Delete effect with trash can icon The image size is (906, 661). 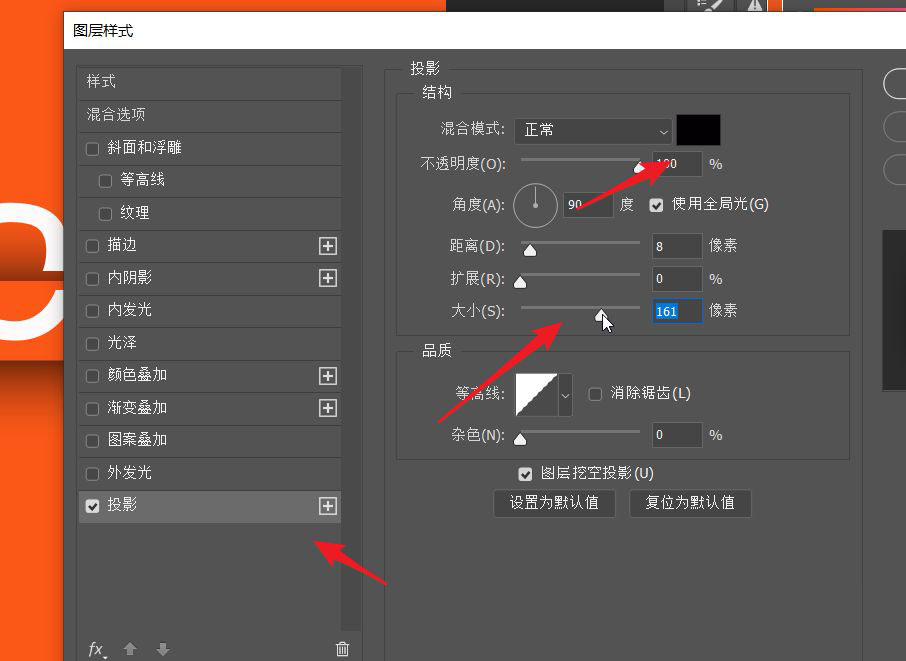pyautogui.click(x=342, y=649)
